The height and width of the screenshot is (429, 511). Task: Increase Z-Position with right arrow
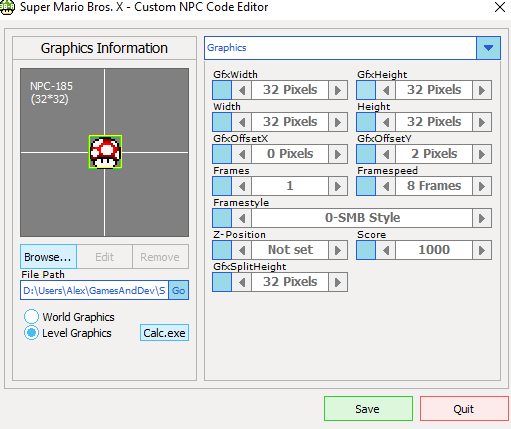click(338, 250)
